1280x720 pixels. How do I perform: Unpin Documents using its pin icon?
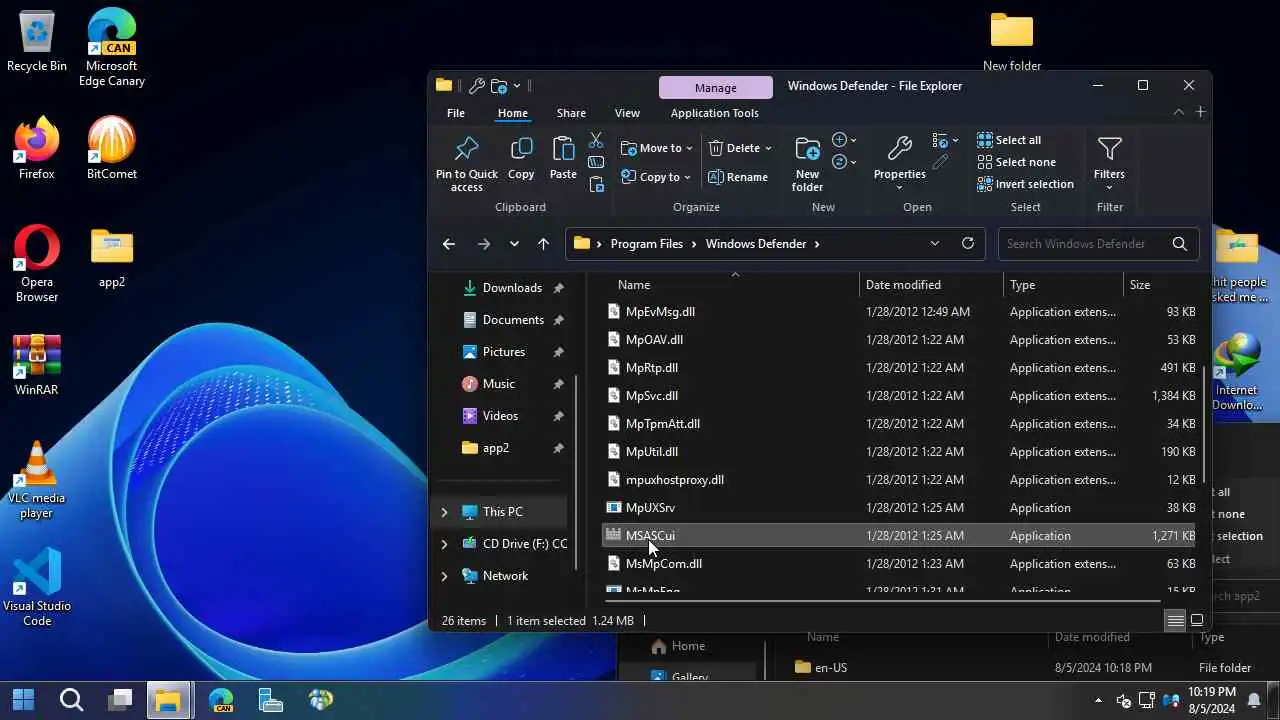click(x=558, y=320)
